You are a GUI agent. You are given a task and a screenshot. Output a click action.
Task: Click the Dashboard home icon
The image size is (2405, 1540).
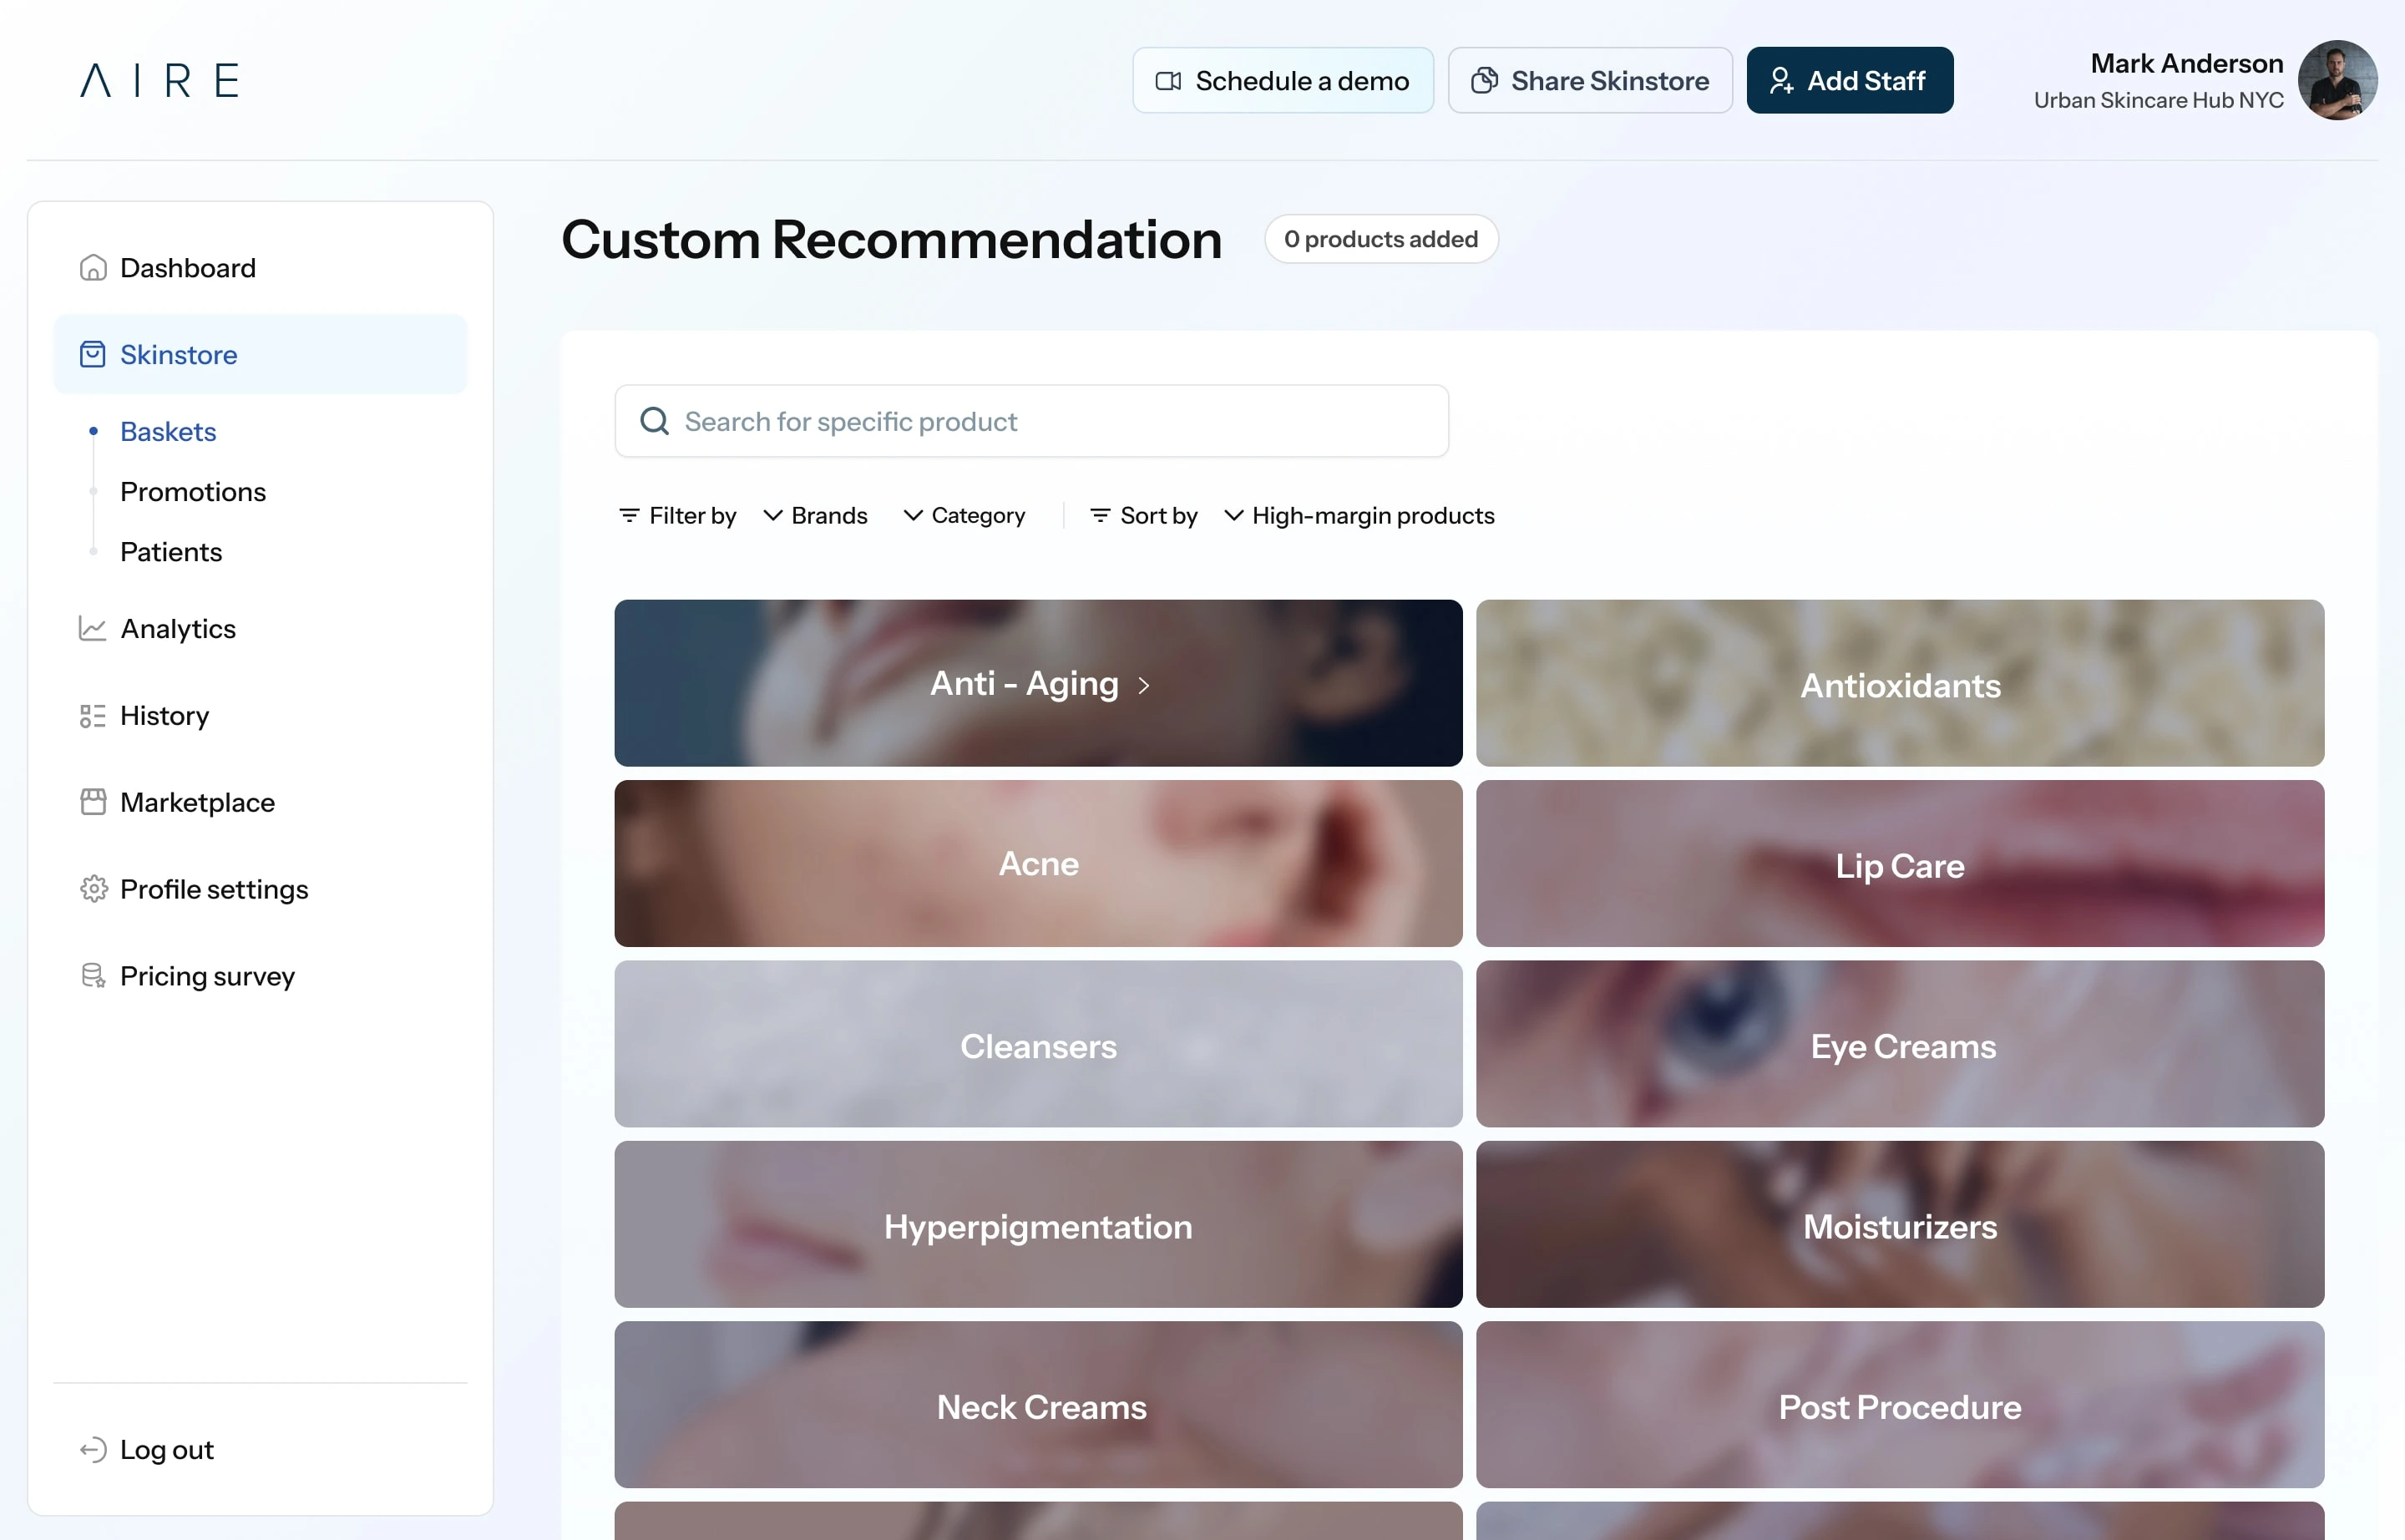click(x=93, y=267)
